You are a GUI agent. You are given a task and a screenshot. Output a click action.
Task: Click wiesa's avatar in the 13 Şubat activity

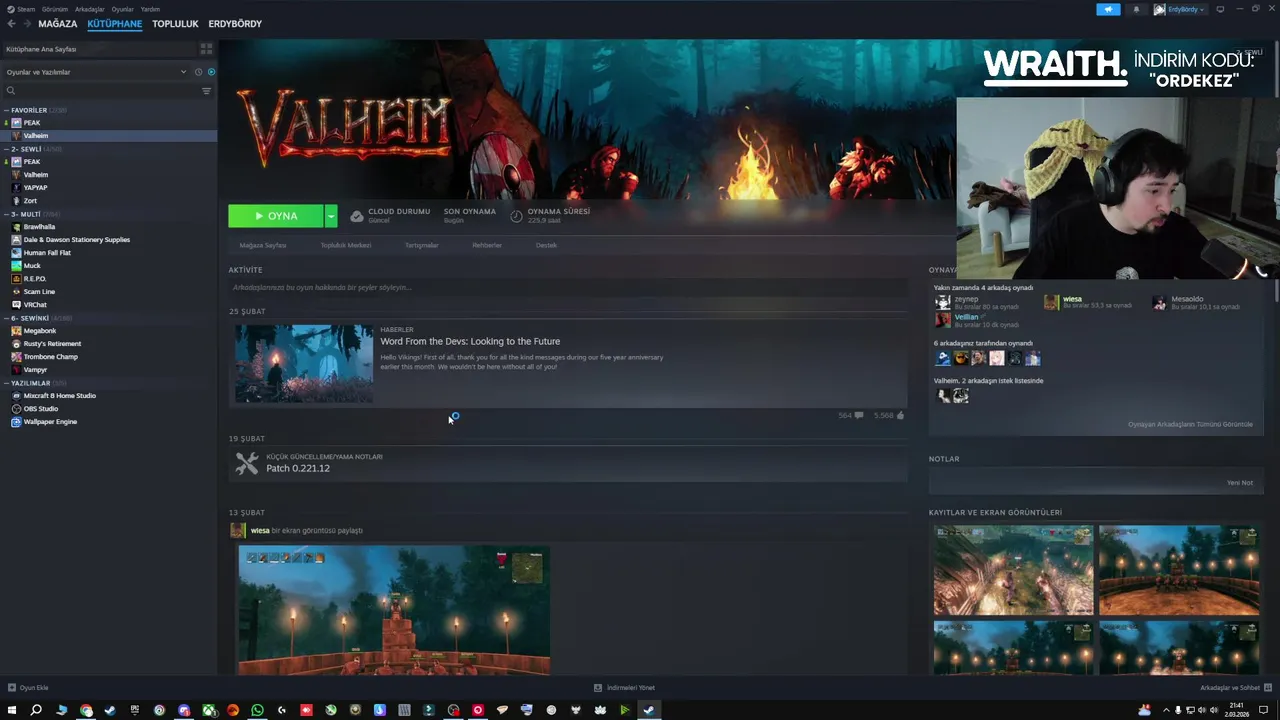point(237,530)
